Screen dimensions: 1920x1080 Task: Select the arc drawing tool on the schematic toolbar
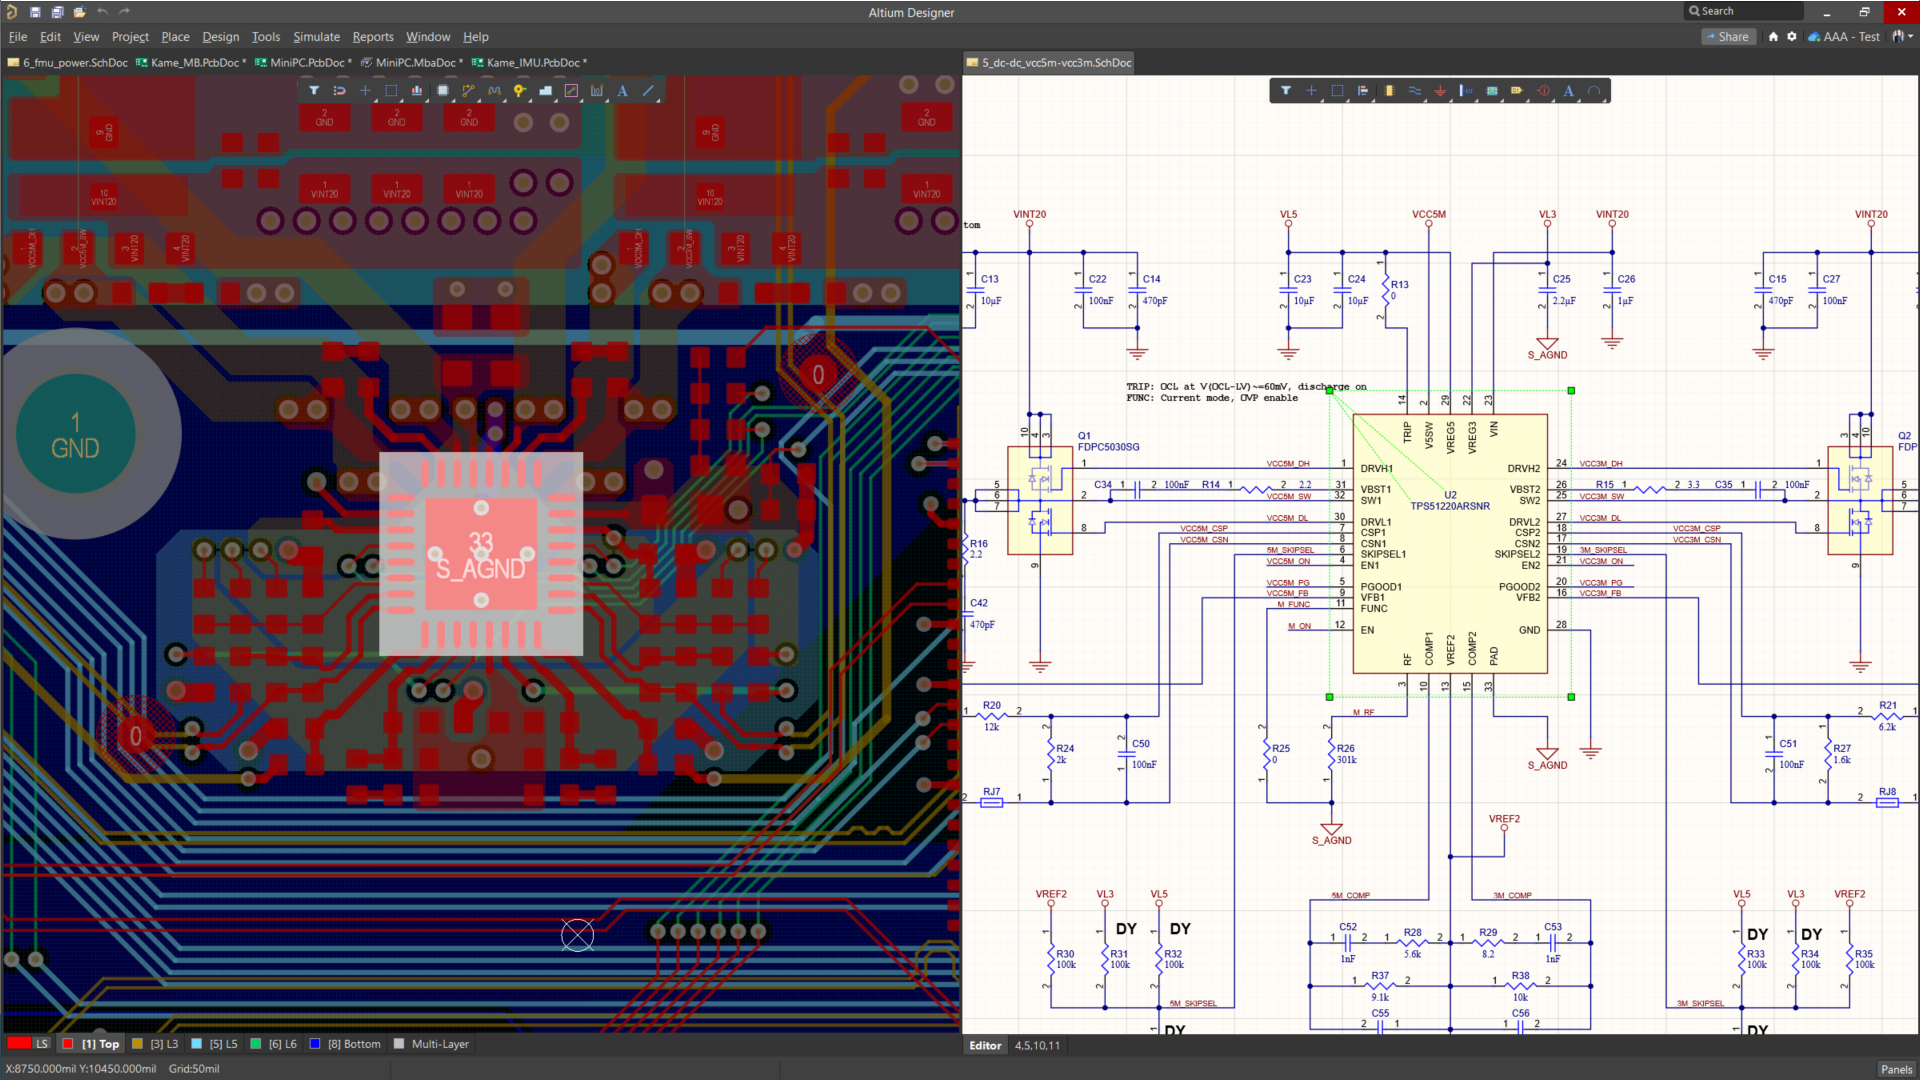1596,90
